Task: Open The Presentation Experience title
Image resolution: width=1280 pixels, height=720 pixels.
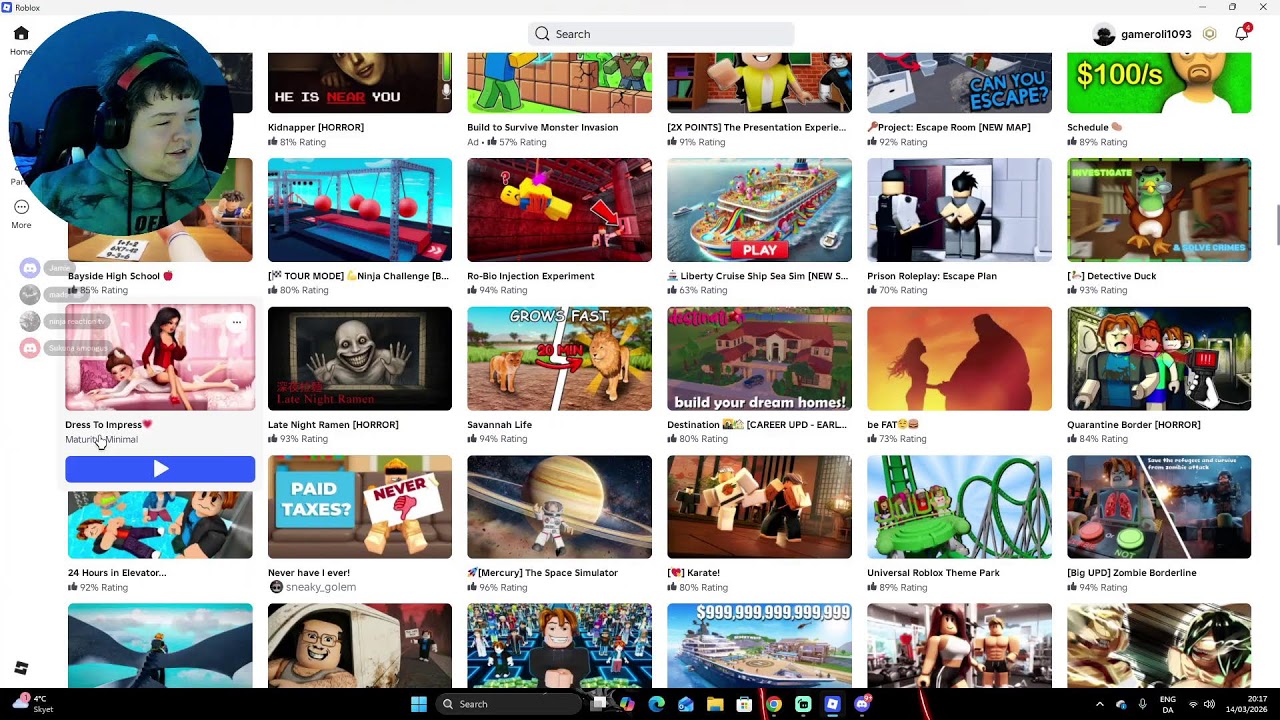Action: tap(757, 127)
